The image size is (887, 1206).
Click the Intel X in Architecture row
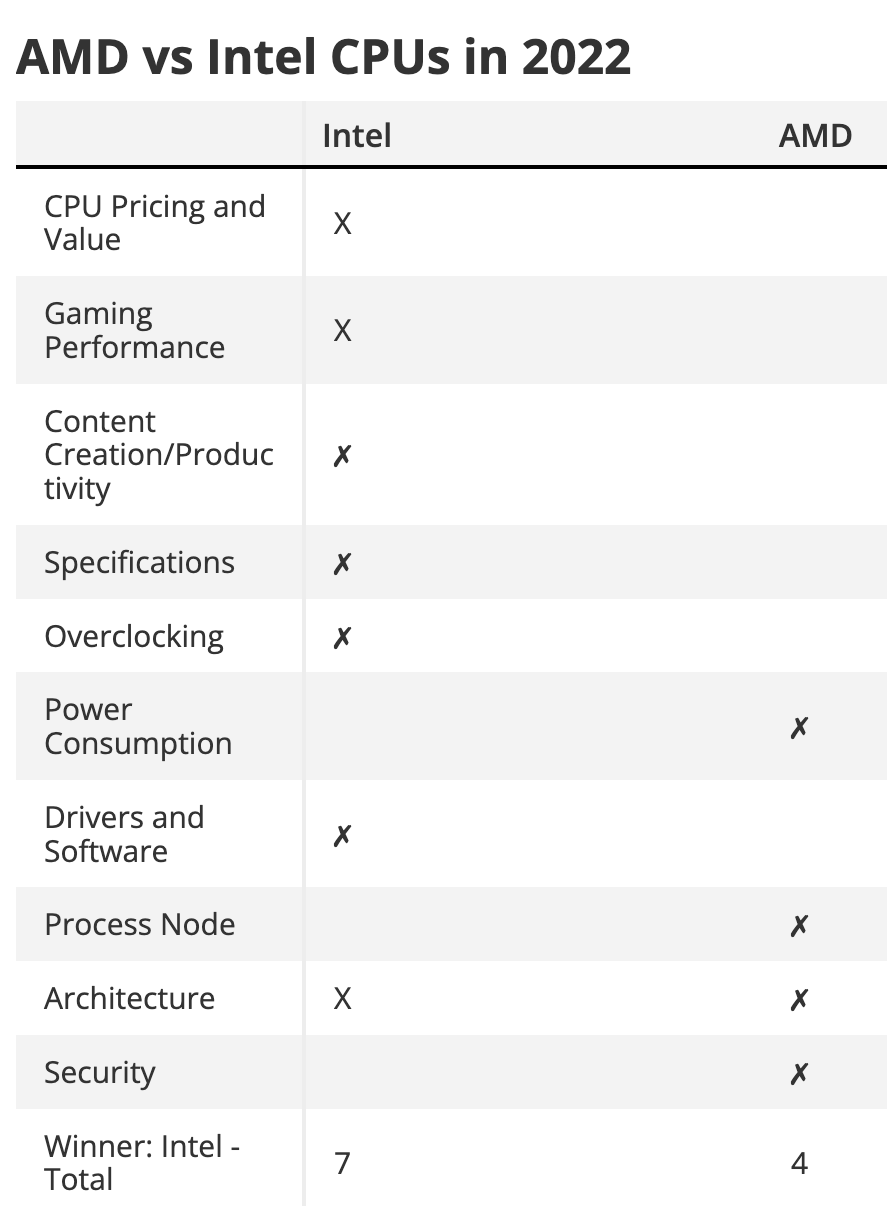[x=342, y=999]
